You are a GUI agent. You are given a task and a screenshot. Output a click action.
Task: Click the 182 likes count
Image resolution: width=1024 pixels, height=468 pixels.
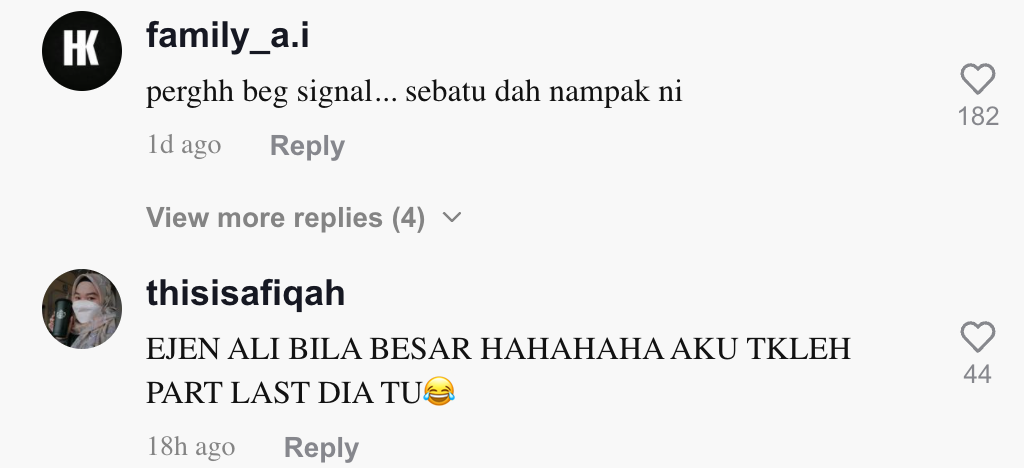tap(978, 116)
